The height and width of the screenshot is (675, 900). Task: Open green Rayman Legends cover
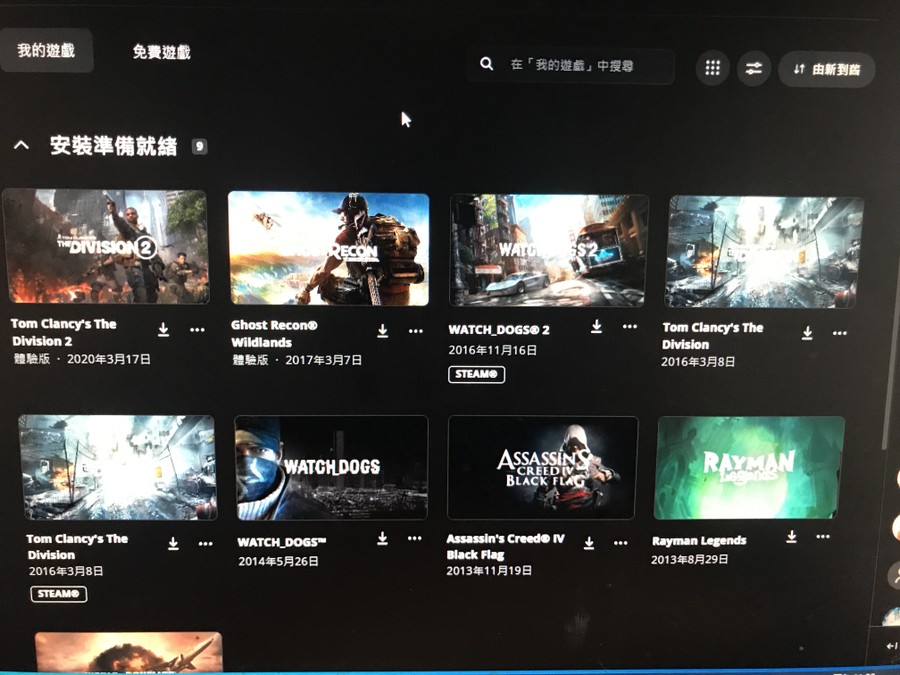pyautogui.click(x=750, y=467)
